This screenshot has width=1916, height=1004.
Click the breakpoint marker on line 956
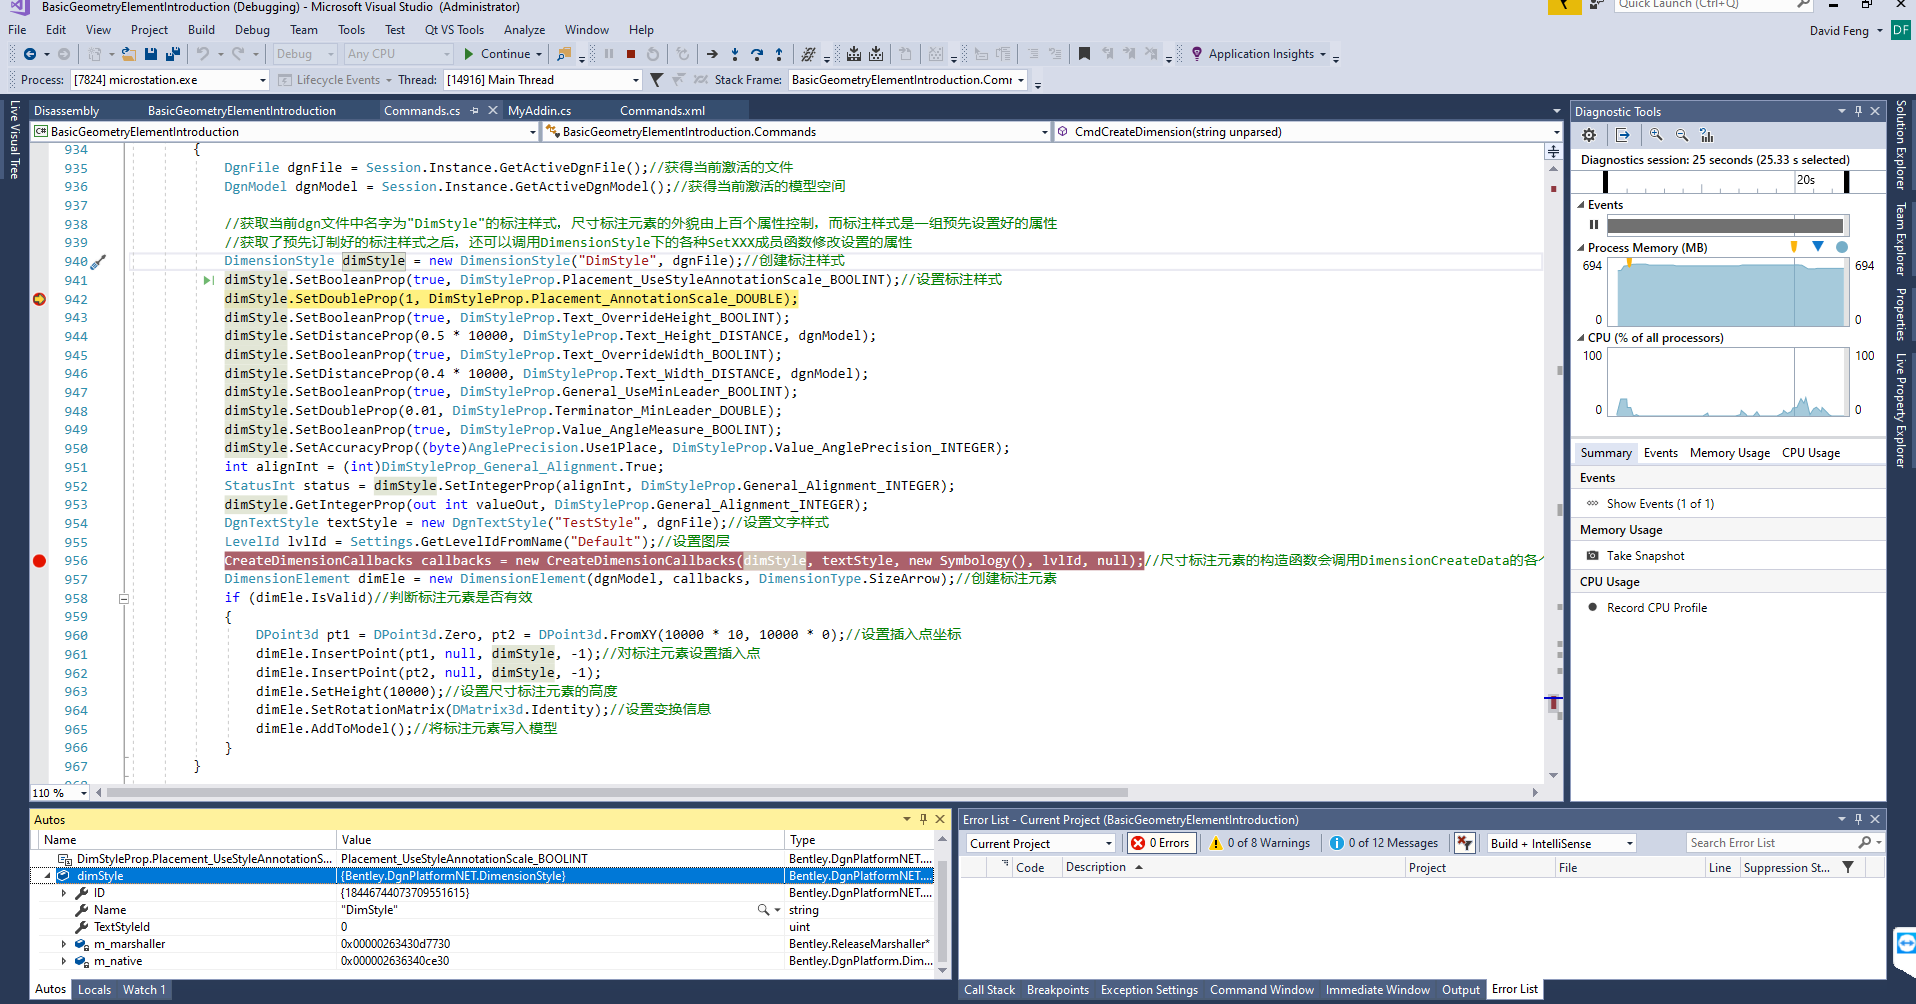click(x=39, y=561)
